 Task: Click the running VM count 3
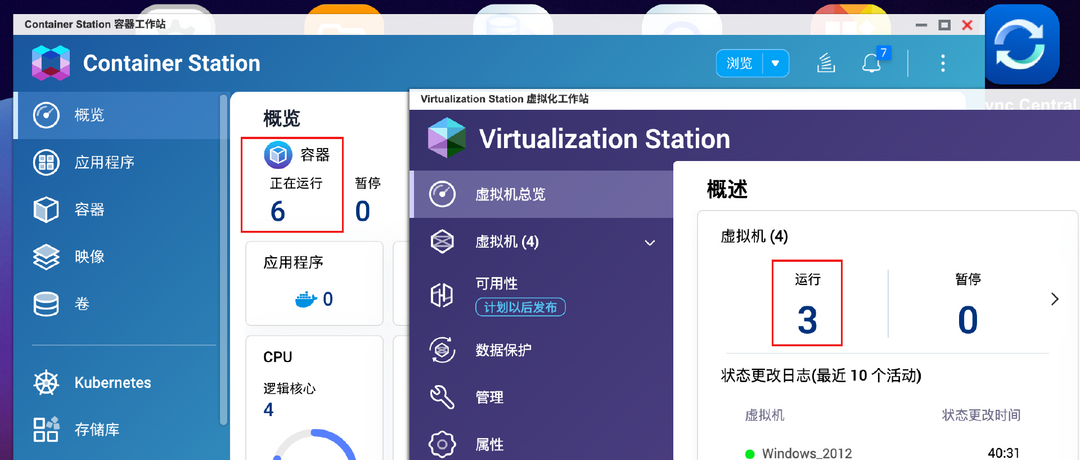(807, 320)
